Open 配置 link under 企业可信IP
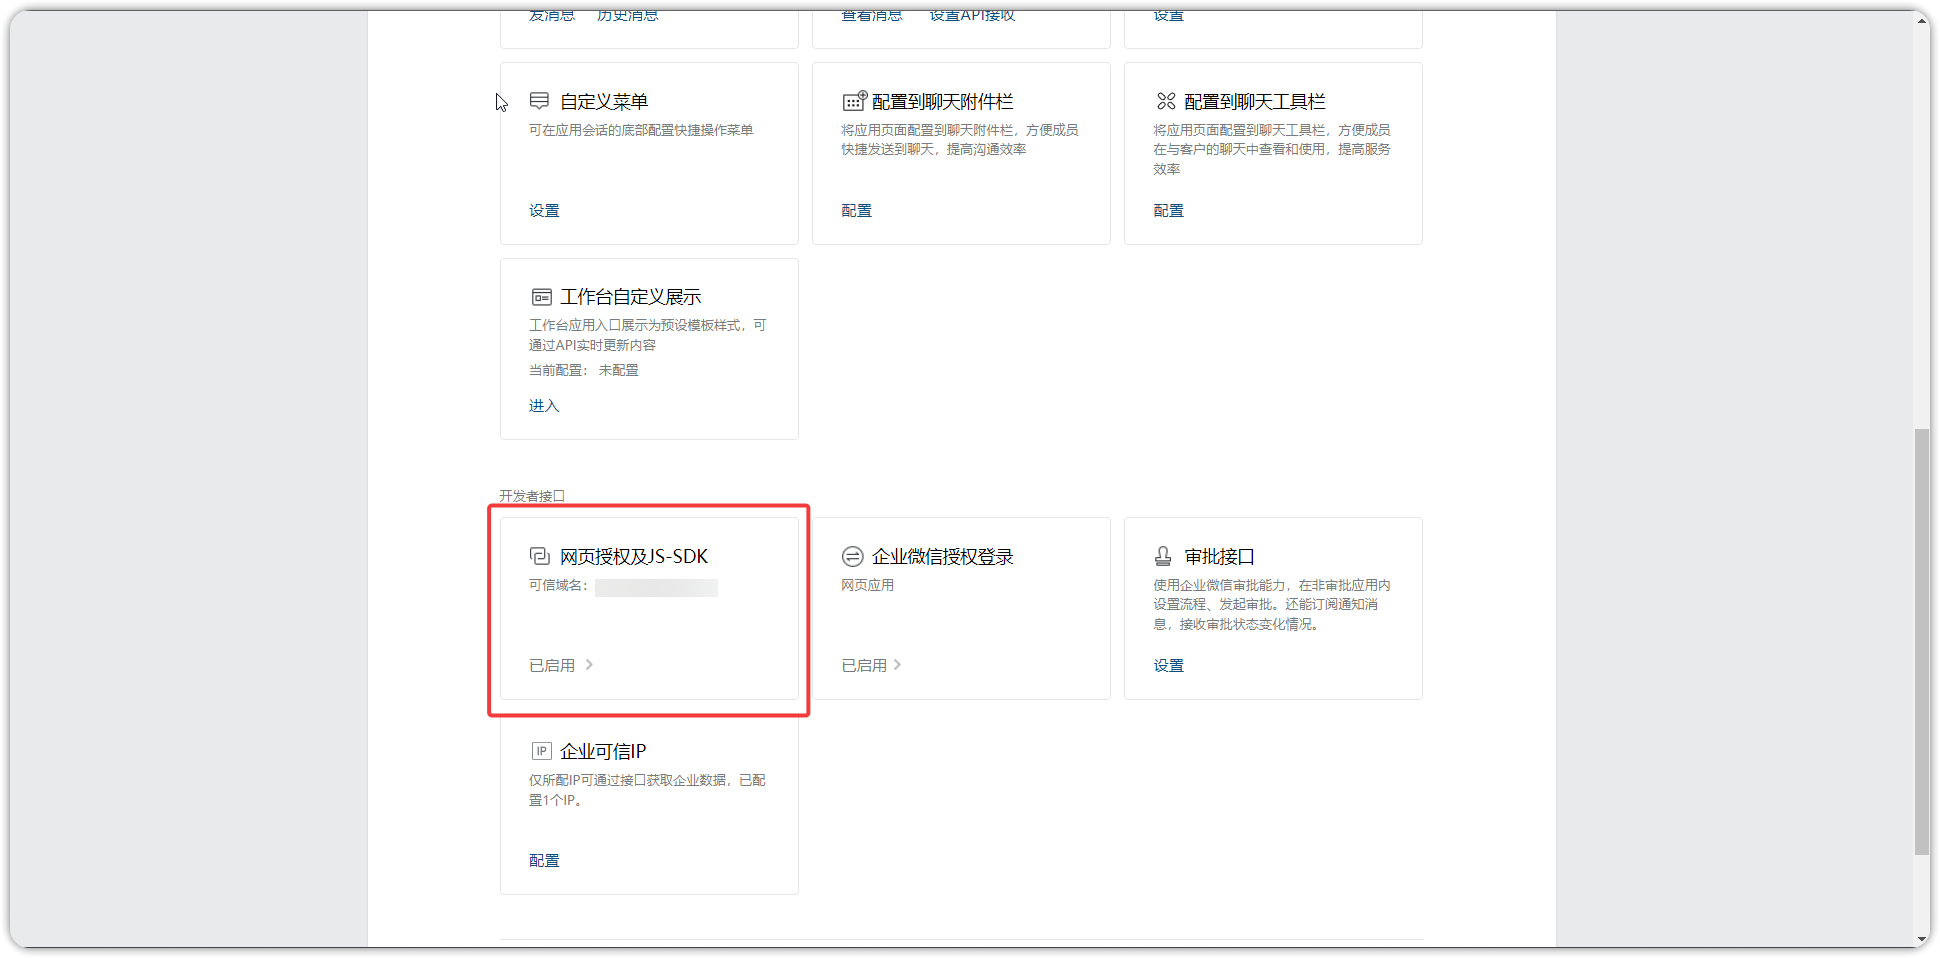Screen dimensions: 1940x958 pyautogui.click(x=544, y=860)
